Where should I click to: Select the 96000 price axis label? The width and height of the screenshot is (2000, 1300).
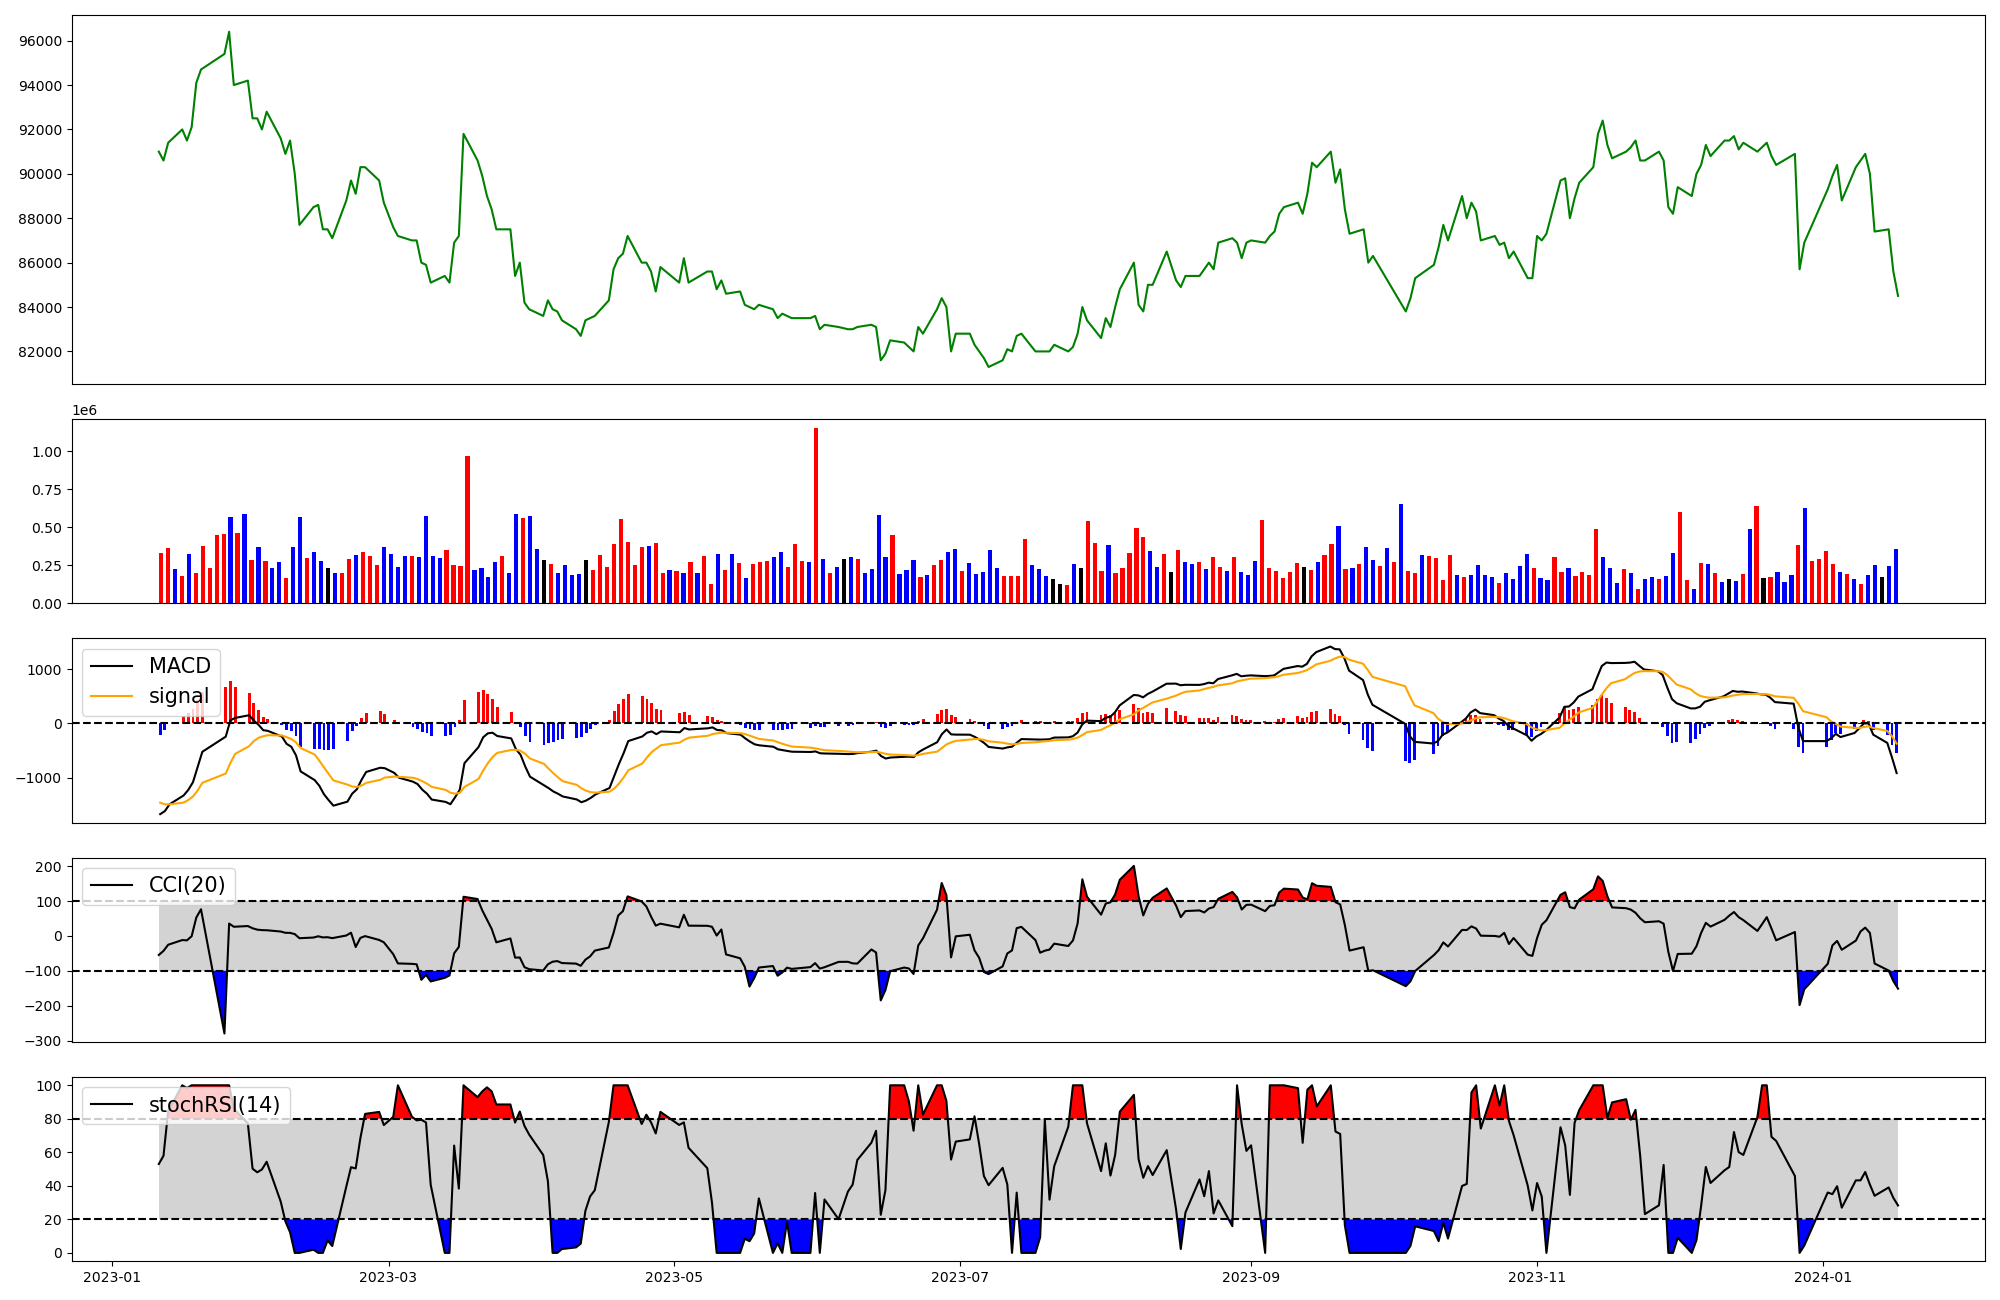41,41
